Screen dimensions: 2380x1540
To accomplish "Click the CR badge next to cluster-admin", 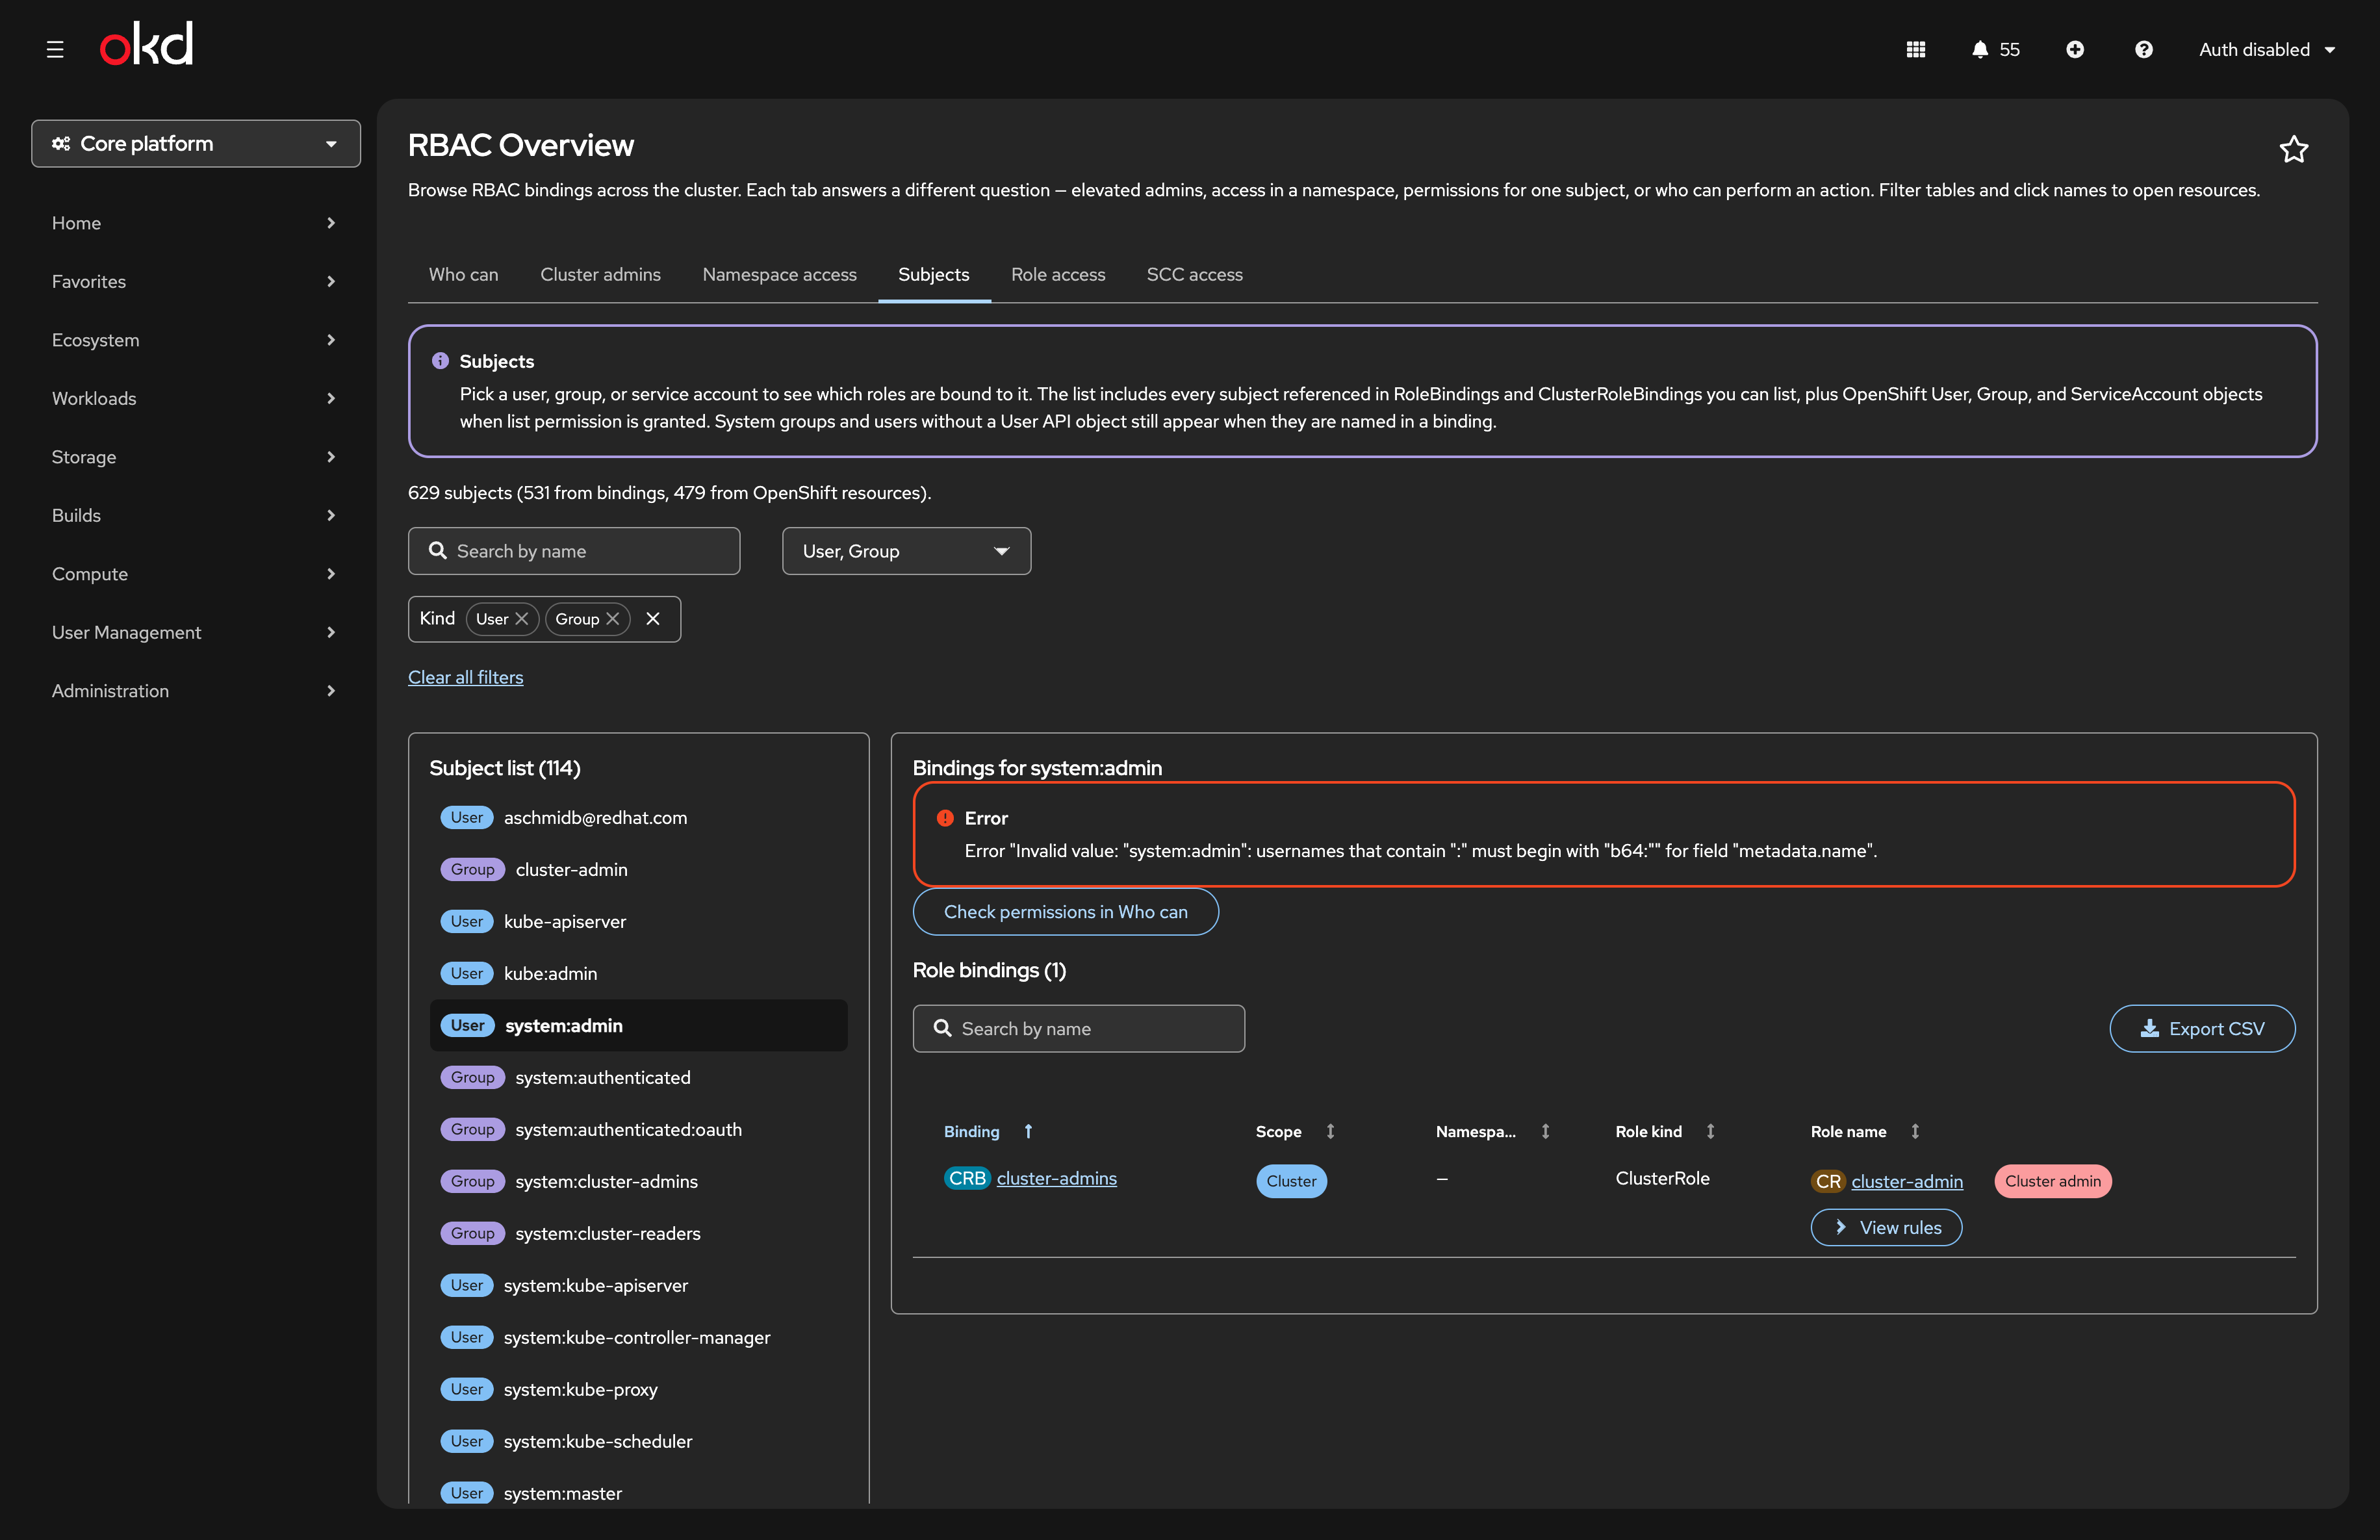I will tap(1828, 1181).
